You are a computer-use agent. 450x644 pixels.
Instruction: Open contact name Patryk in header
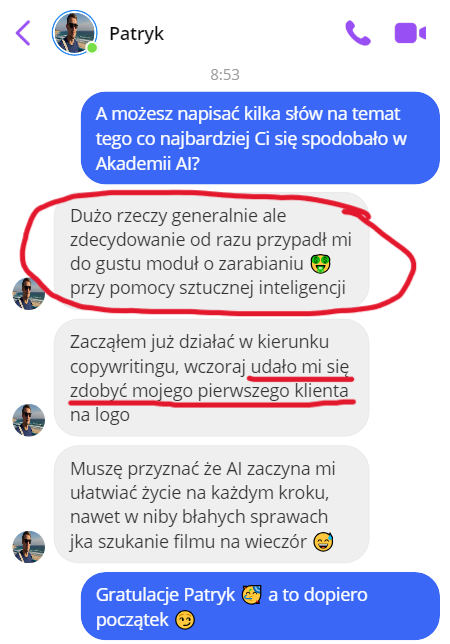tap(137, 34)
